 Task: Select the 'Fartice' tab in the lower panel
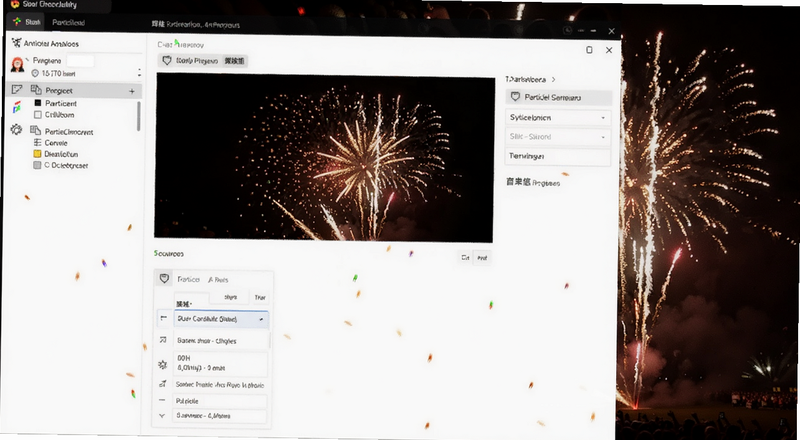coord(188,279)
